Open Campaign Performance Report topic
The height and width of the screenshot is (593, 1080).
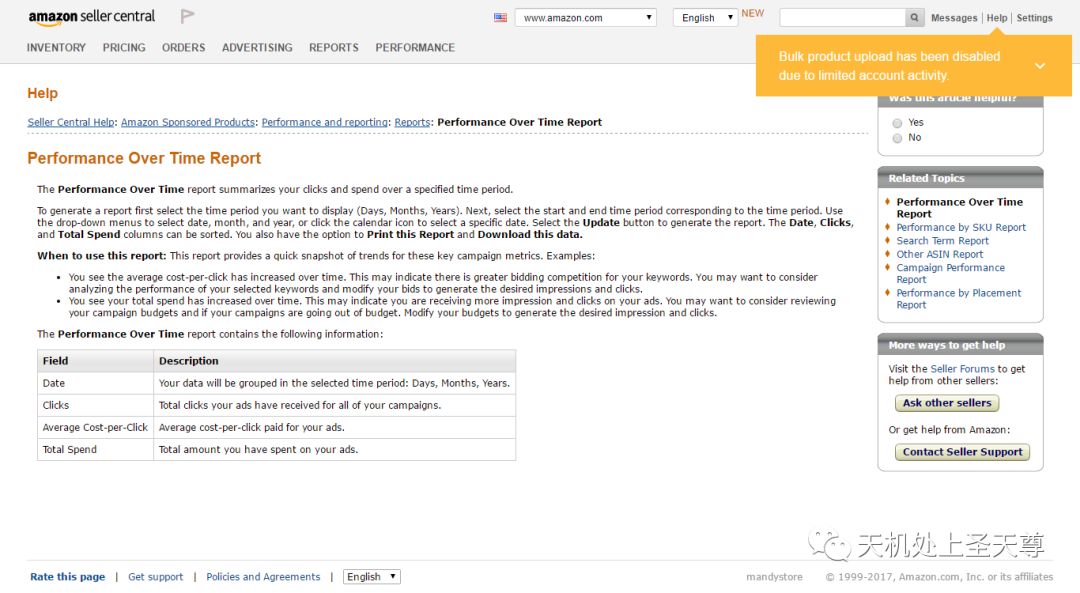coord(950,273)
